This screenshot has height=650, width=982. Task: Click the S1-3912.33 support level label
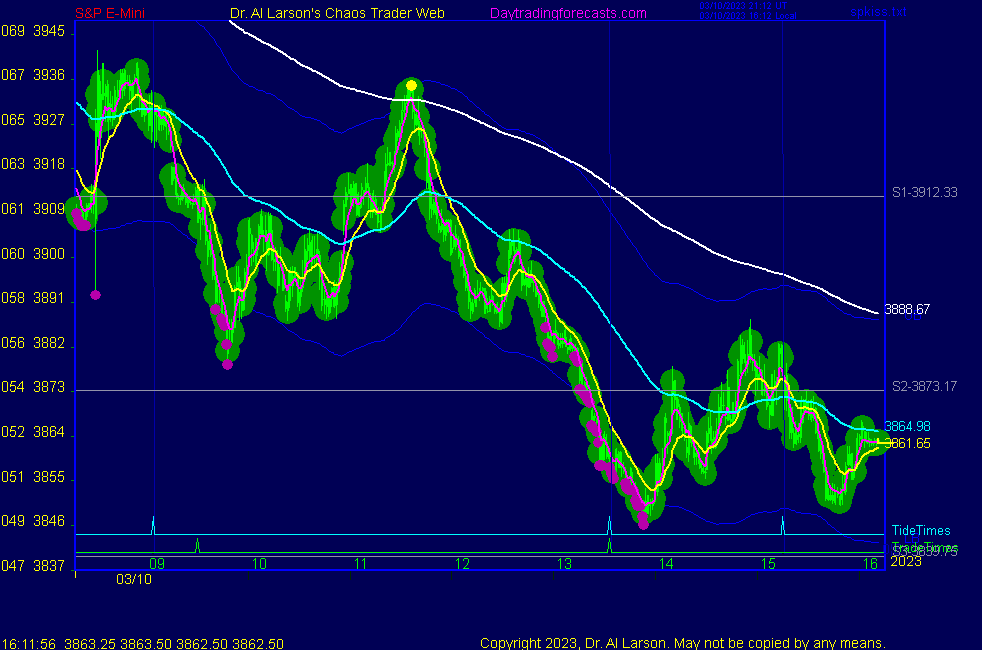point(924,192)
